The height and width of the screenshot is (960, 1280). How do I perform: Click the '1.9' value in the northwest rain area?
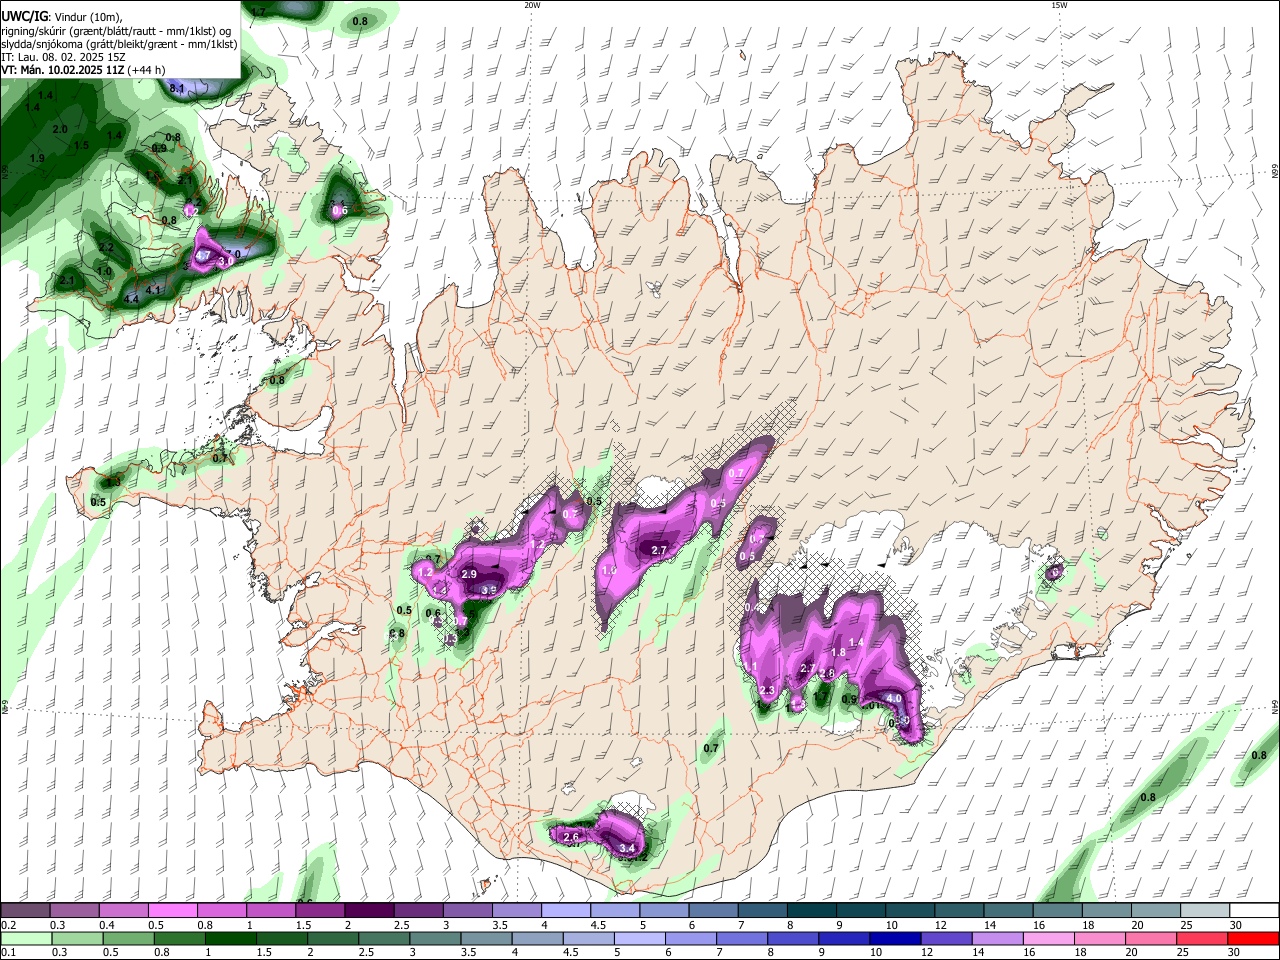click(x=38, y=158)
